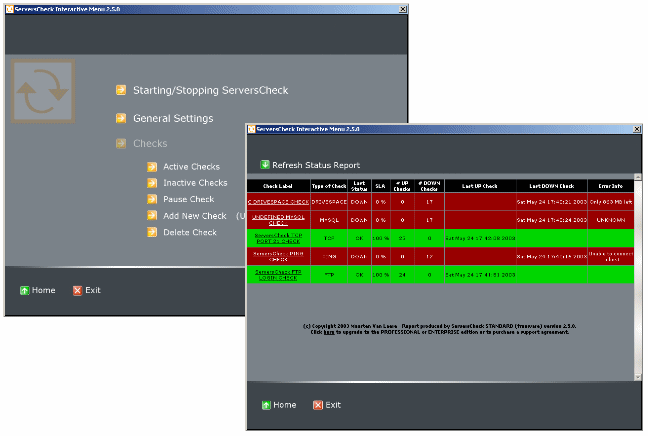
Task: Click the scrollbar up arrow in the status report
Action: coord(638,177)
